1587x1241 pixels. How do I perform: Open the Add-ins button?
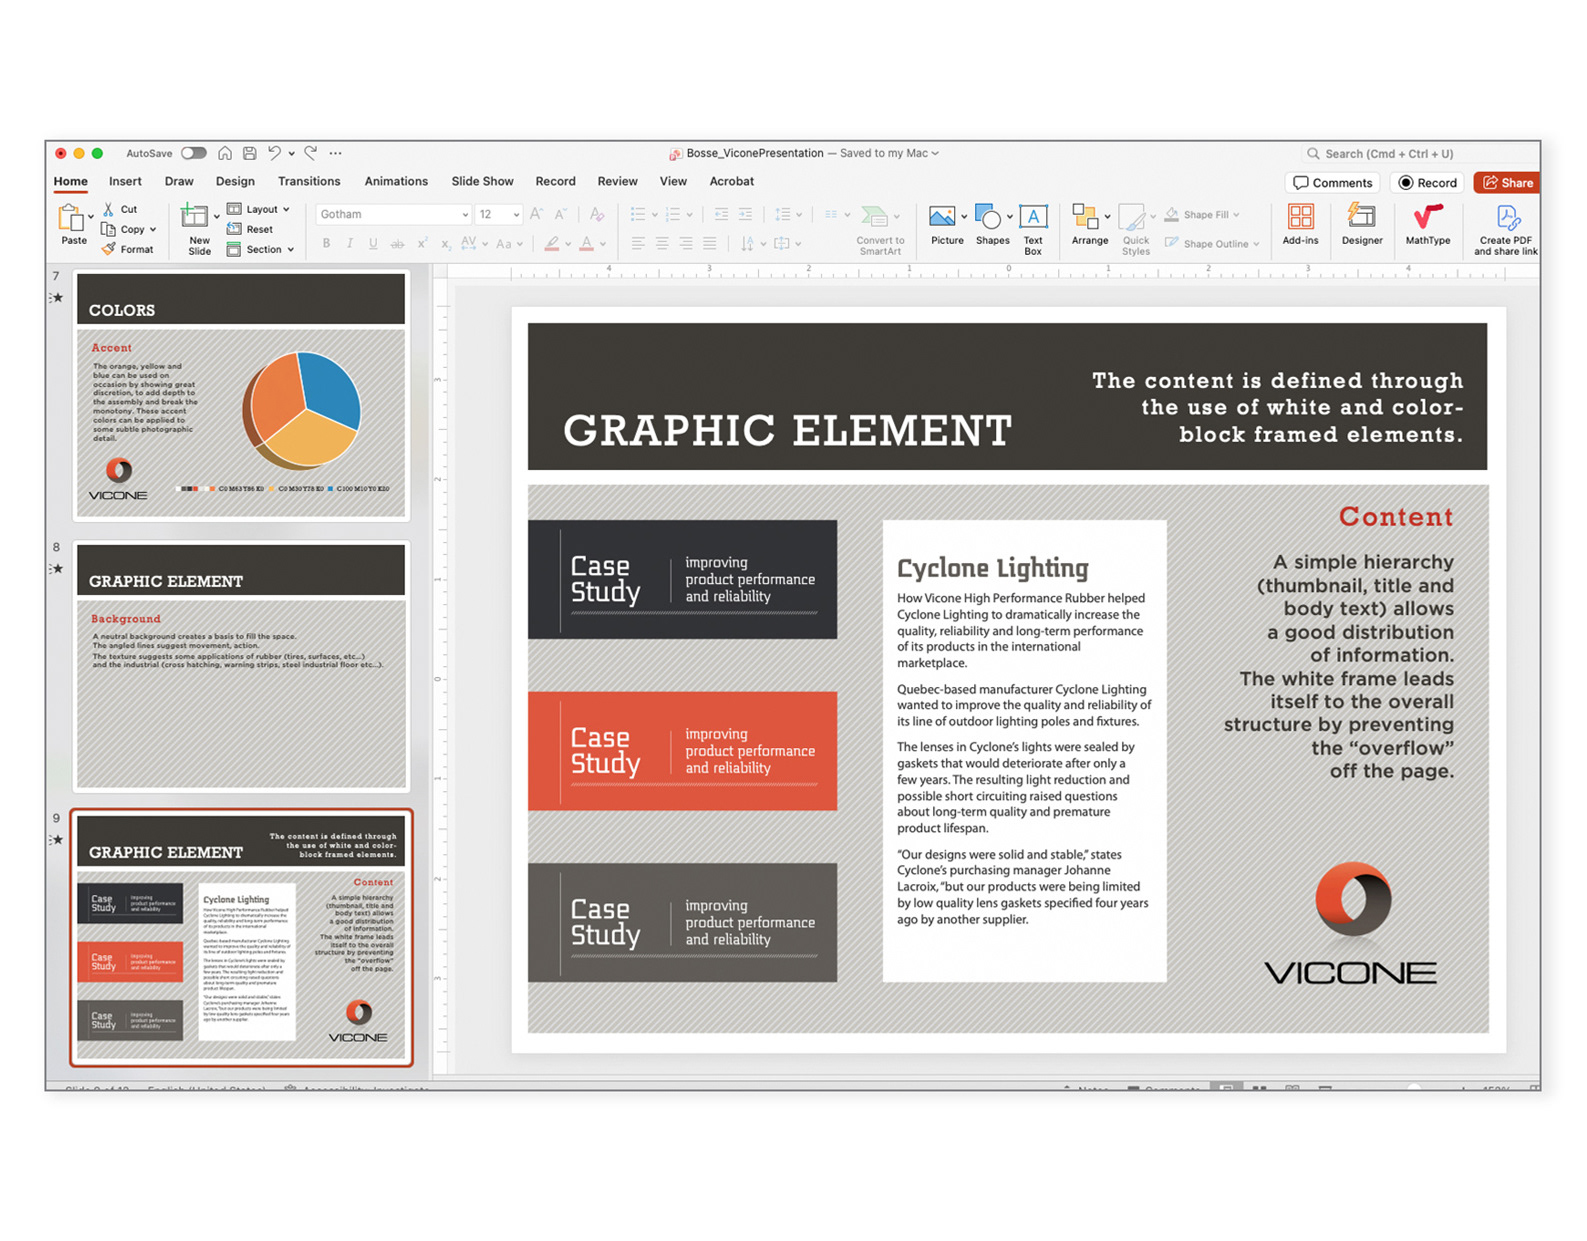1300,225
